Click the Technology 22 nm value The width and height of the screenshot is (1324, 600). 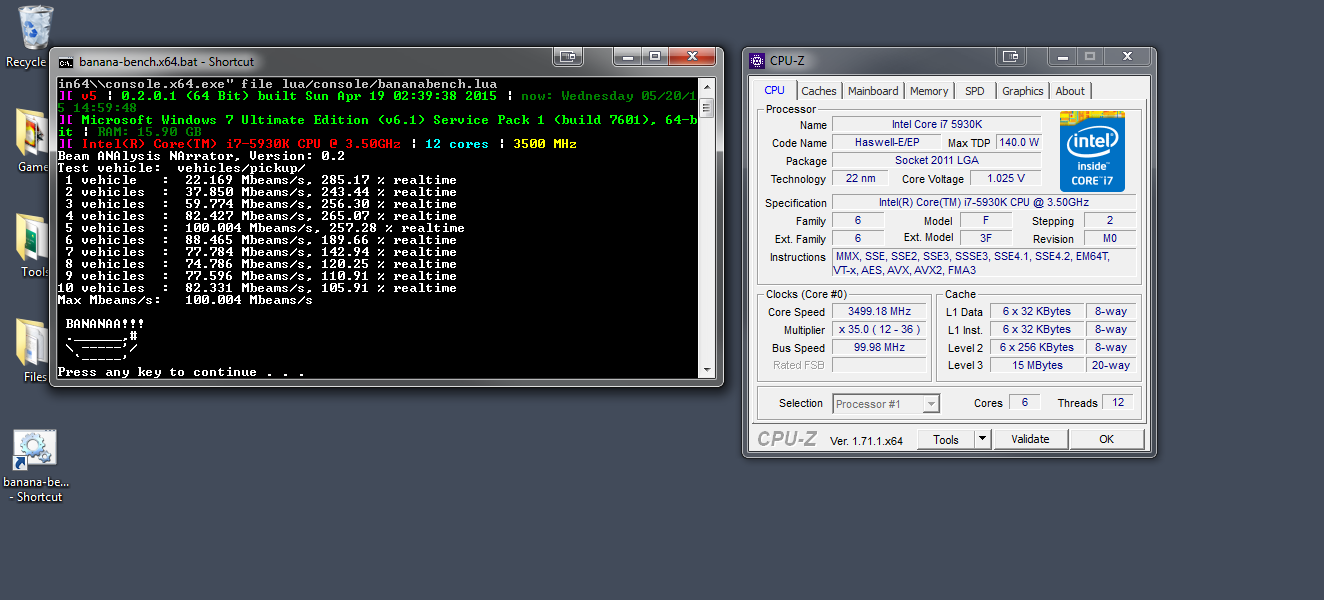pyautogui.click(x=860, y=179)
